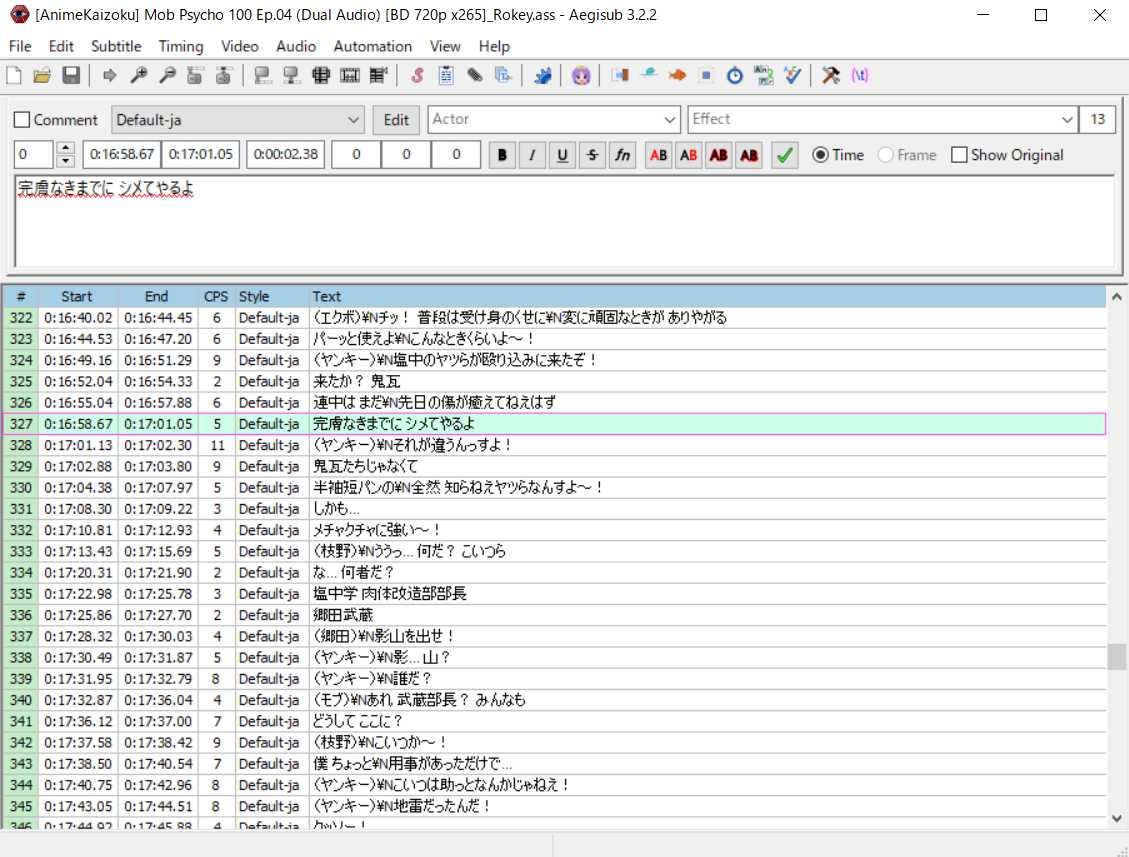Screen dimensions: 1129x857
Task: Click the Edit style button
Action: (396, 120)
